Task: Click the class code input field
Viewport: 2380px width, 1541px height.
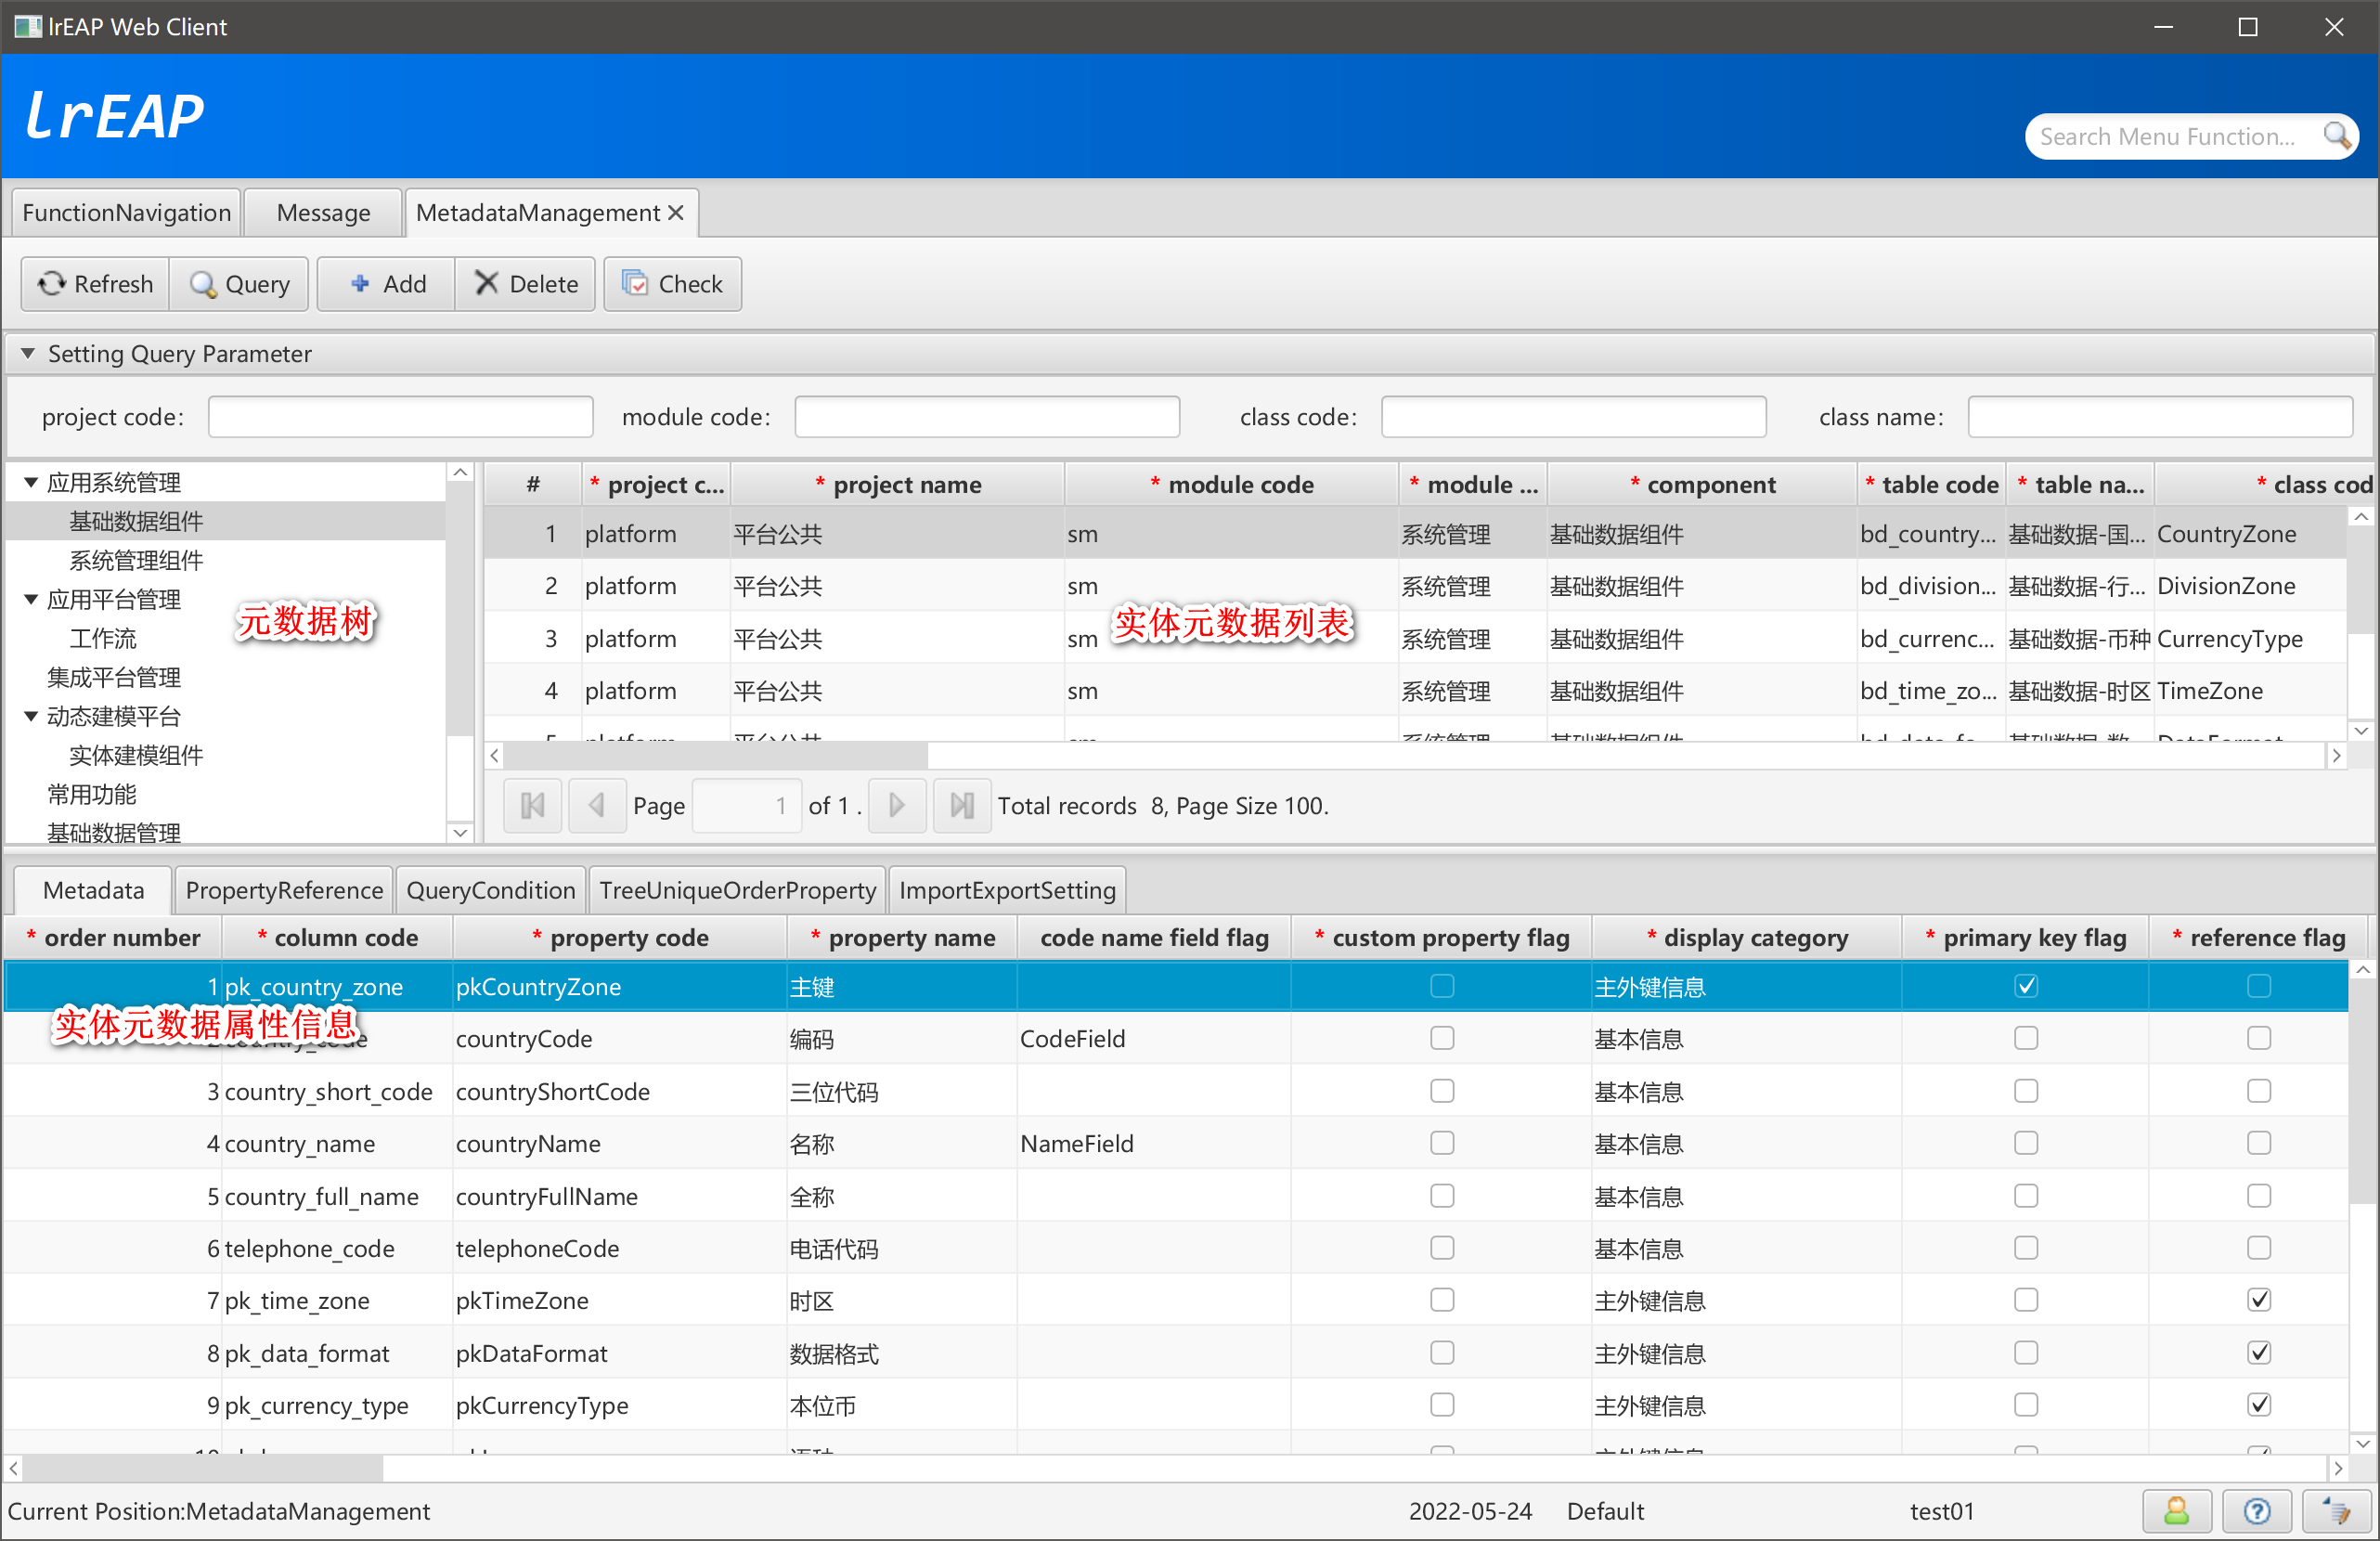Action: (1573, 417)
